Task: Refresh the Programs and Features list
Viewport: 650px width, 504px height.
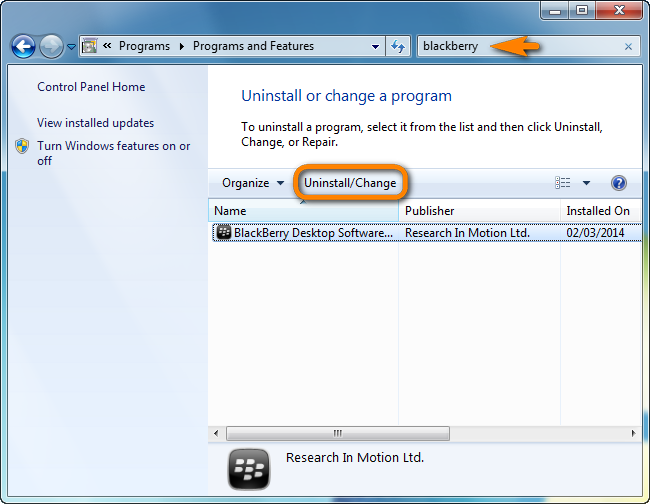Action: [398, 46]
